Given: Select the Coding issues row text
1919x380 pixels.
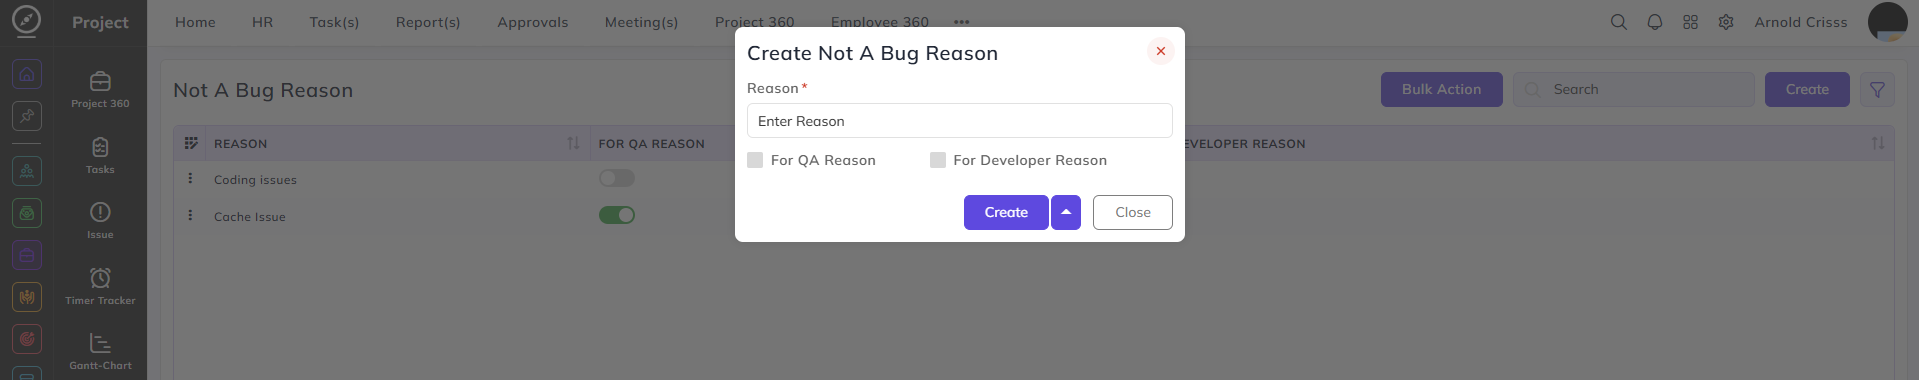Looking at the screenshot, I should 255,180.
